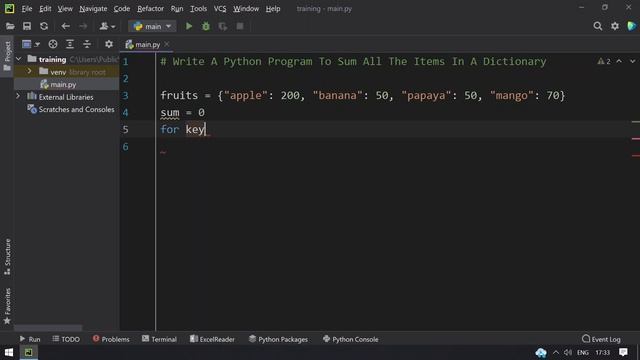
Task: Toggle the Favorites tool window side tab
Action: coord(7,306)
